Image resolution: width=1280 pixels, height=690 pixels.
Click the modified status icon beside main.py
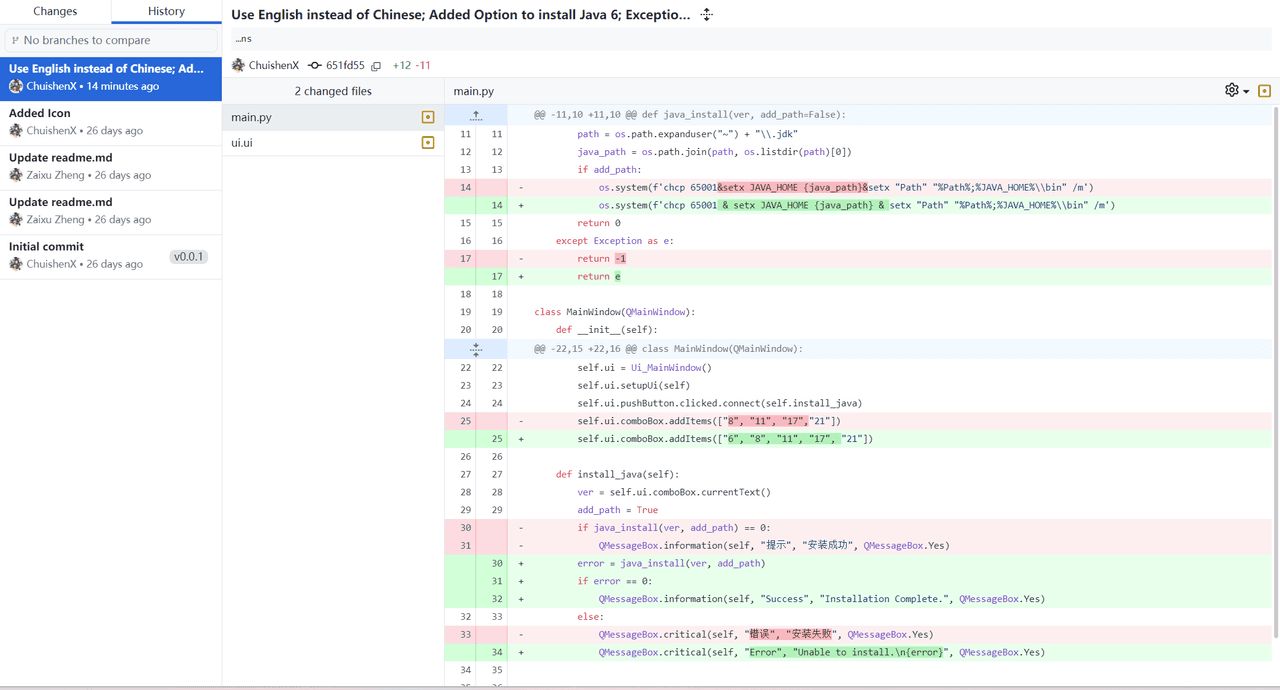coord(428,117)
